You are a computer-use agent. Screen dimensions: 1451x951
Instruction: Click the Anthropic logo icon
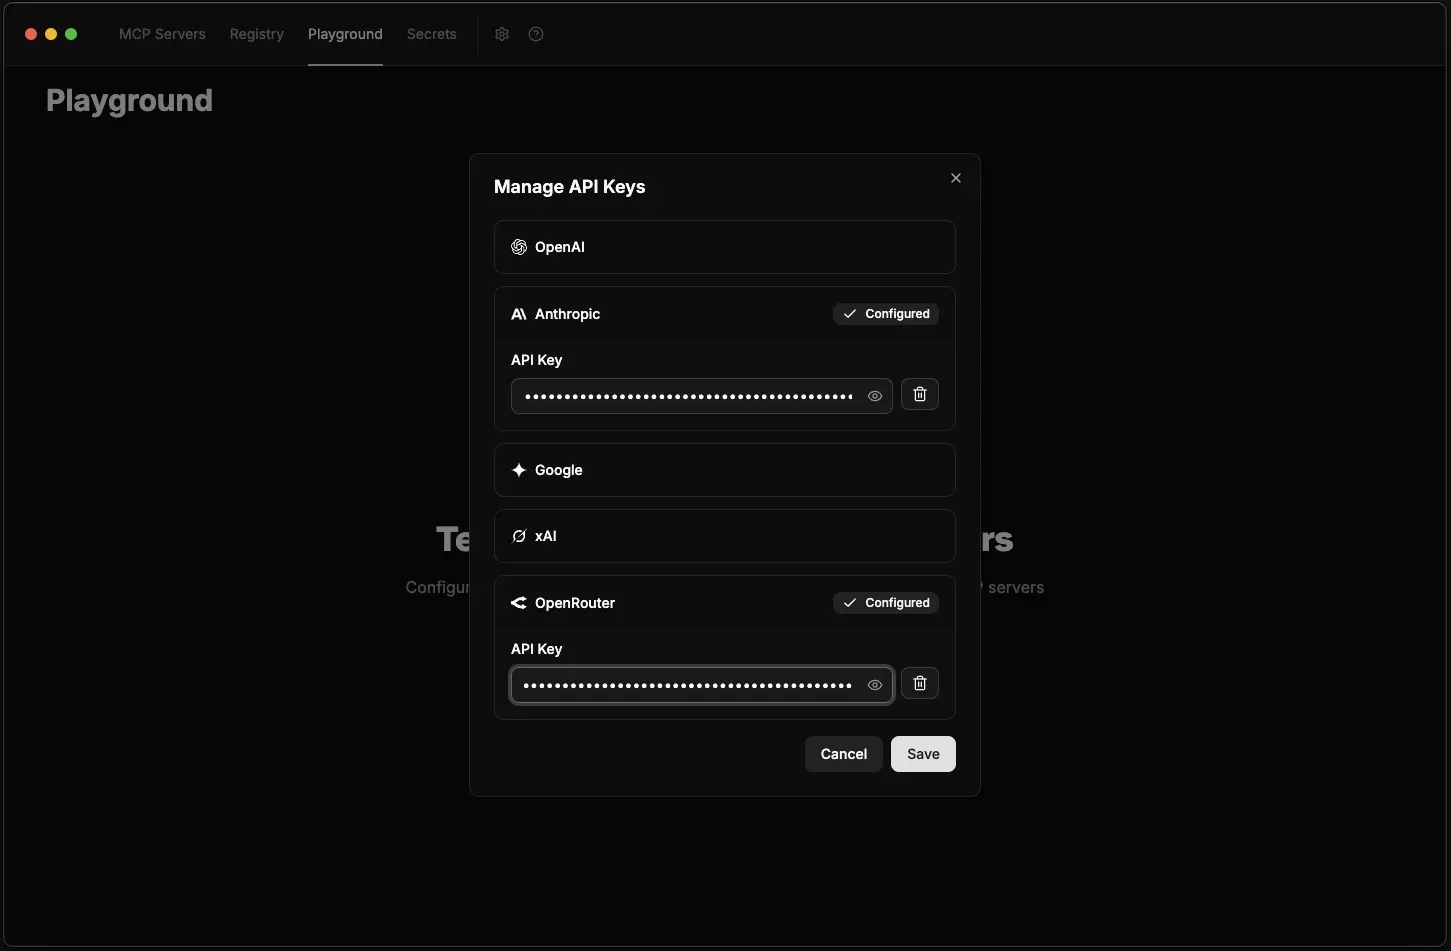tap(518, 313)
